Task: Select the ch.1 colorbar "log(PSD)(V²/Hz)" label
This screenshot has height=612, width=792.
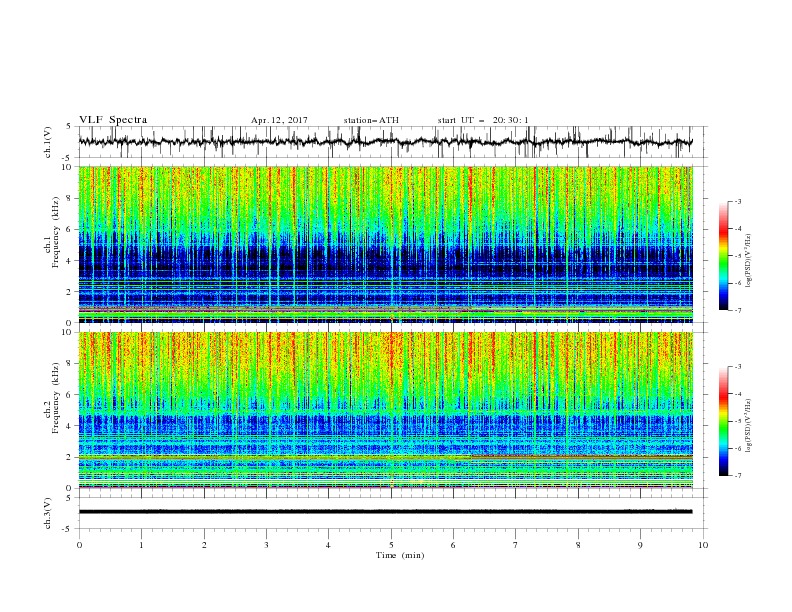Action: point(749,261)
